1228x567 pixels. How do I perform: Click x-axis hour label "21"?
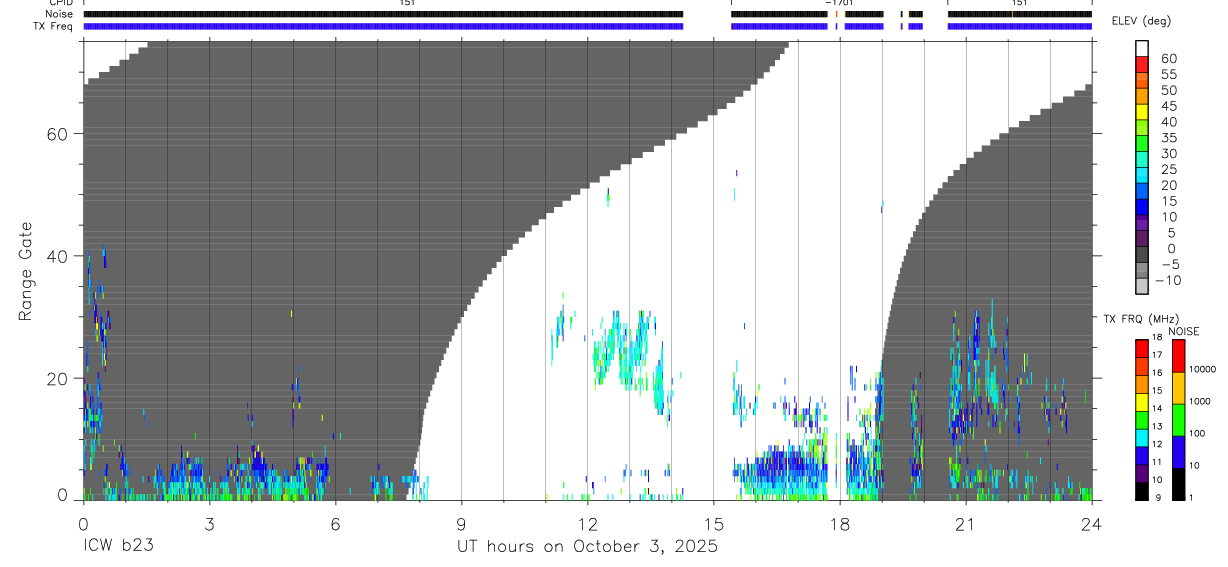965,523
